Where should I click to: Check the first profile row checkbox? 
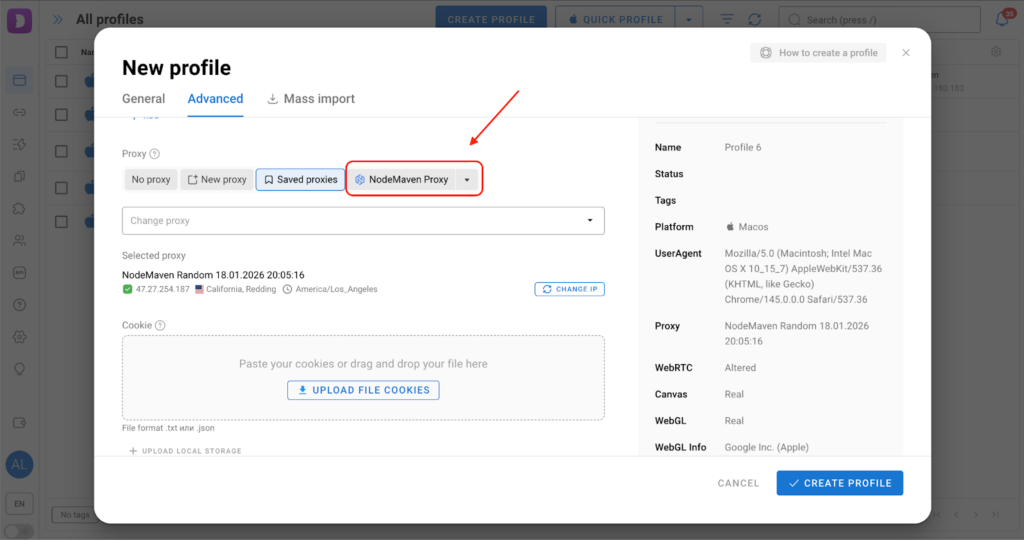point(62,82)
